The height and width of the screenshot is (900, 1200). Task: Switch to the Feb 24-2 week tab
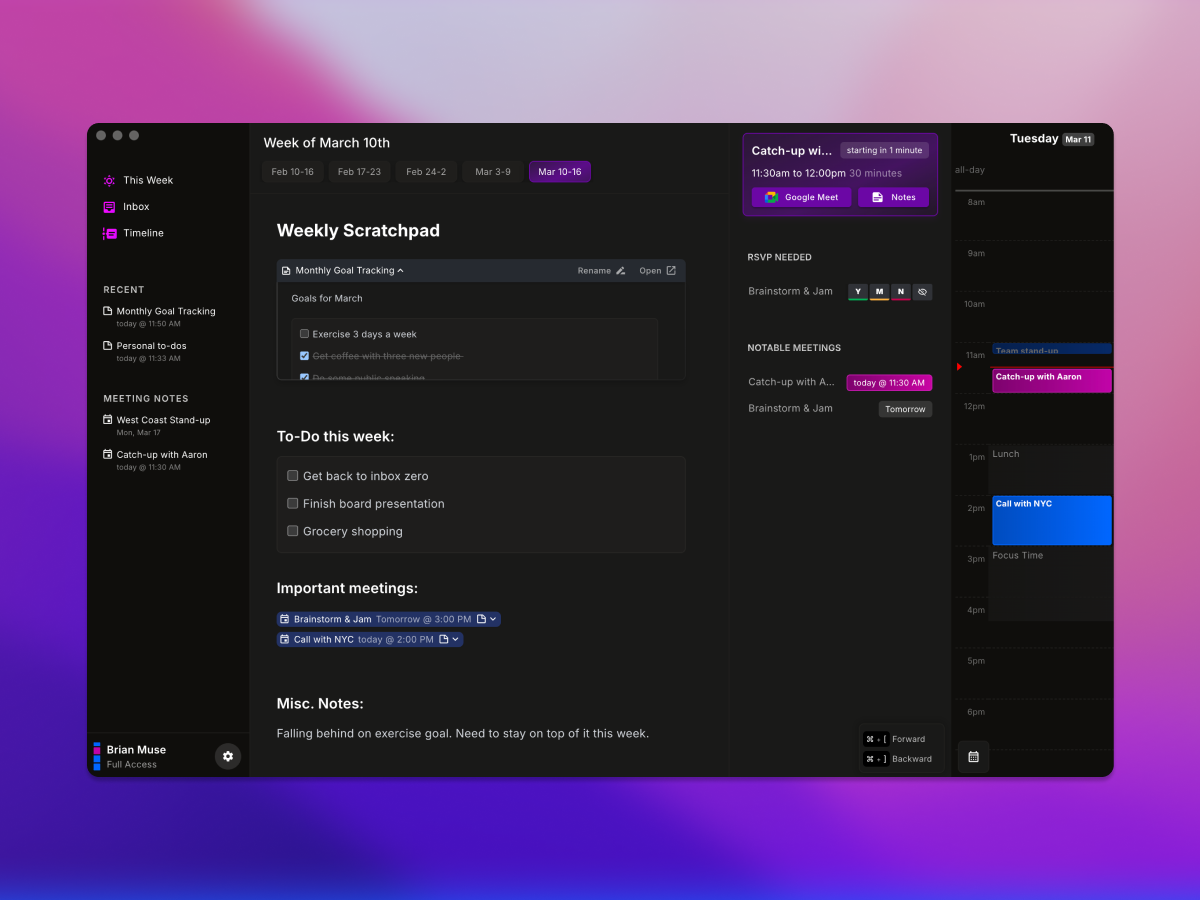point(426,172)
